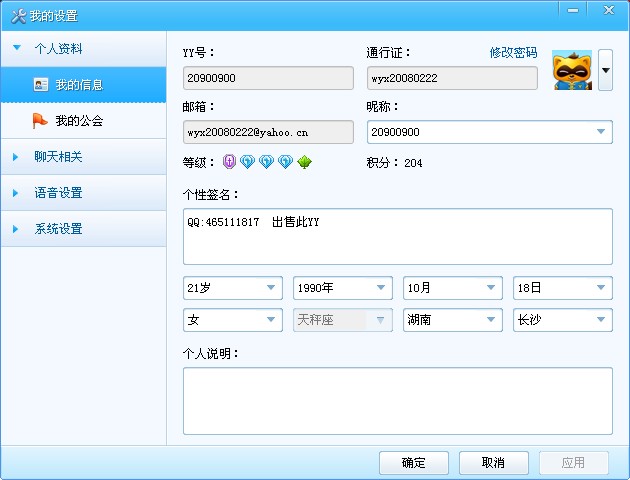Click the orange flag icon beside 我的公会
The height and width of the screenshot is (480, 630).
(40, 121)
